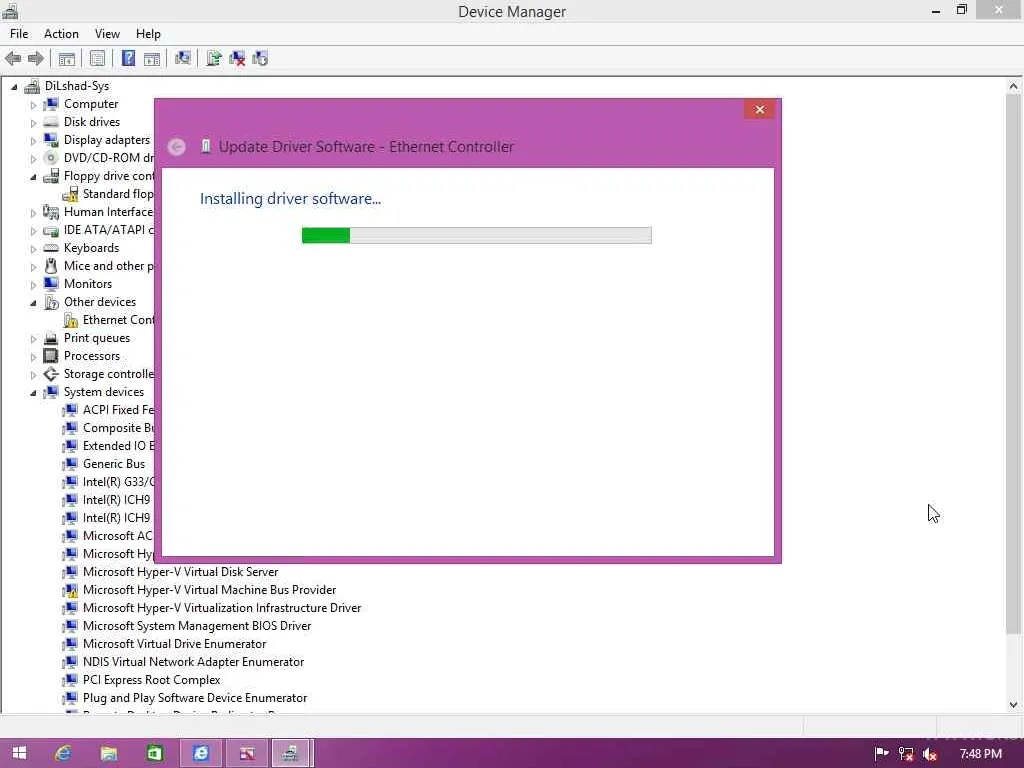Click the Forward arrow in Device Manager toolbar
Screen dimensions: 1024x768
(x=36, y=59)
